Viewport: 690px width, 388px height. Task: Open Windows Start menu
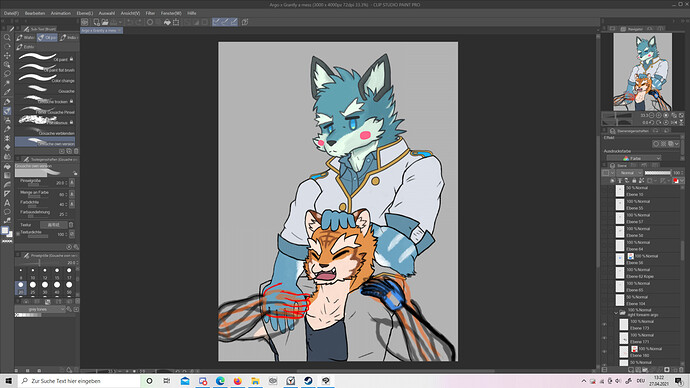tap(8, 381)
